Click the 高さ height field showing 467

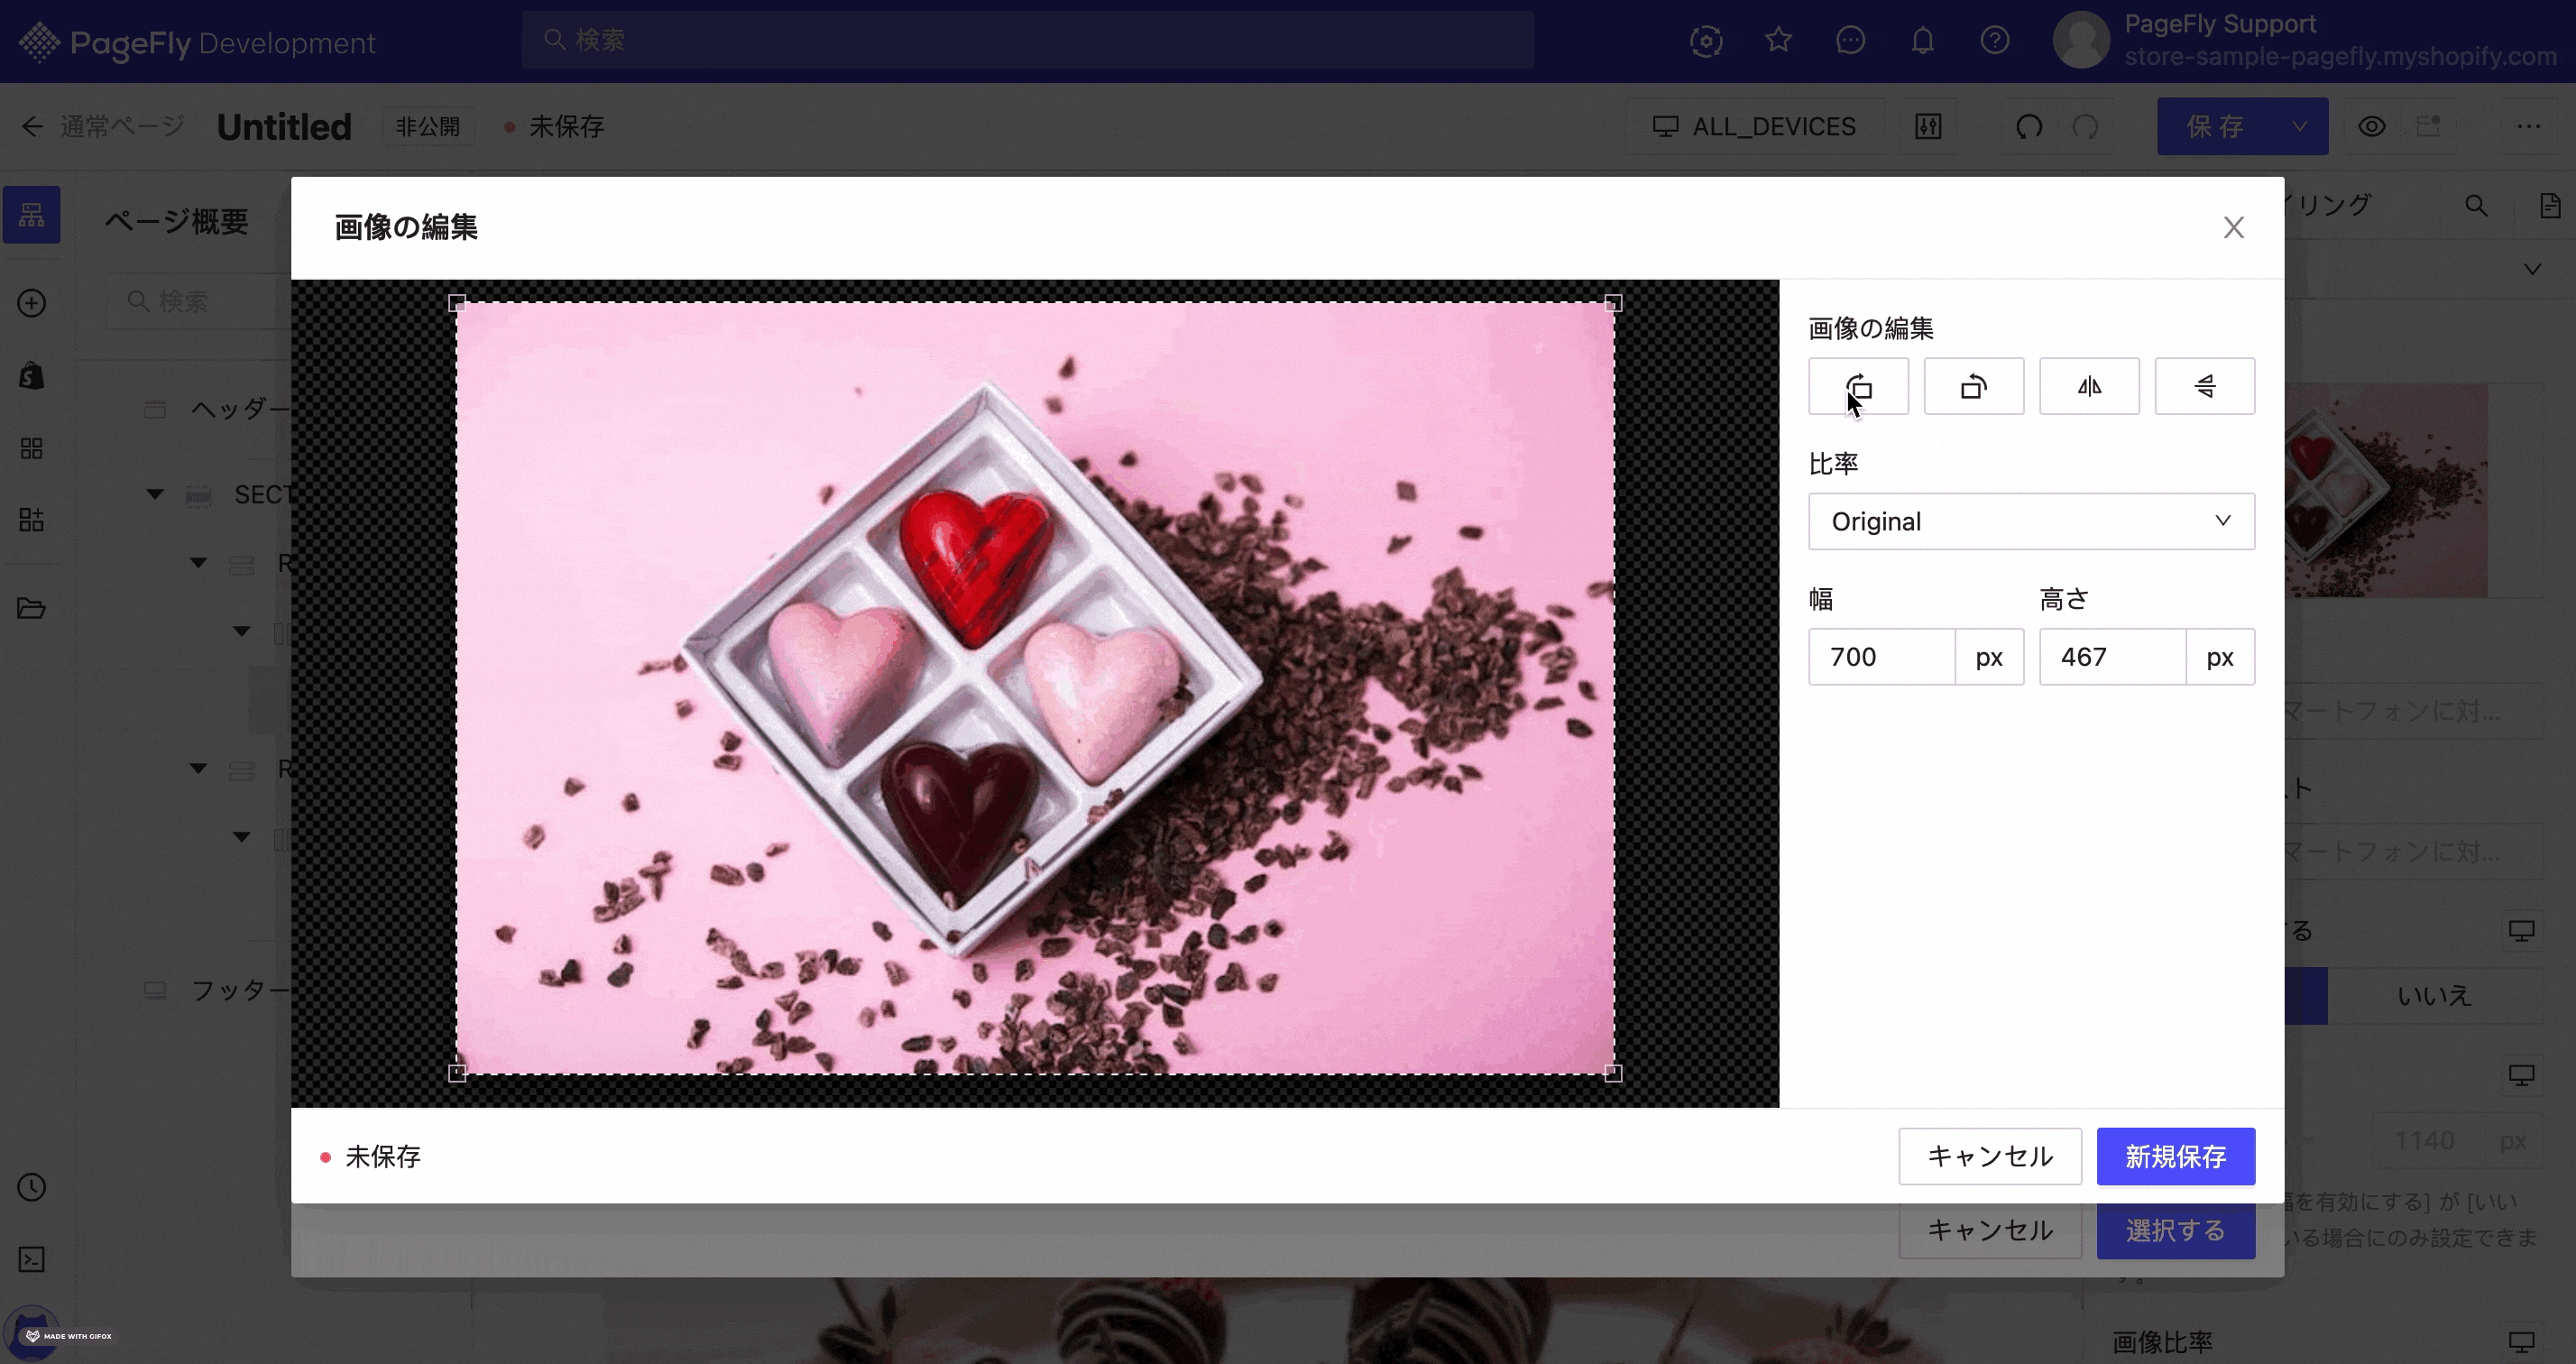tap(2112, 657)
